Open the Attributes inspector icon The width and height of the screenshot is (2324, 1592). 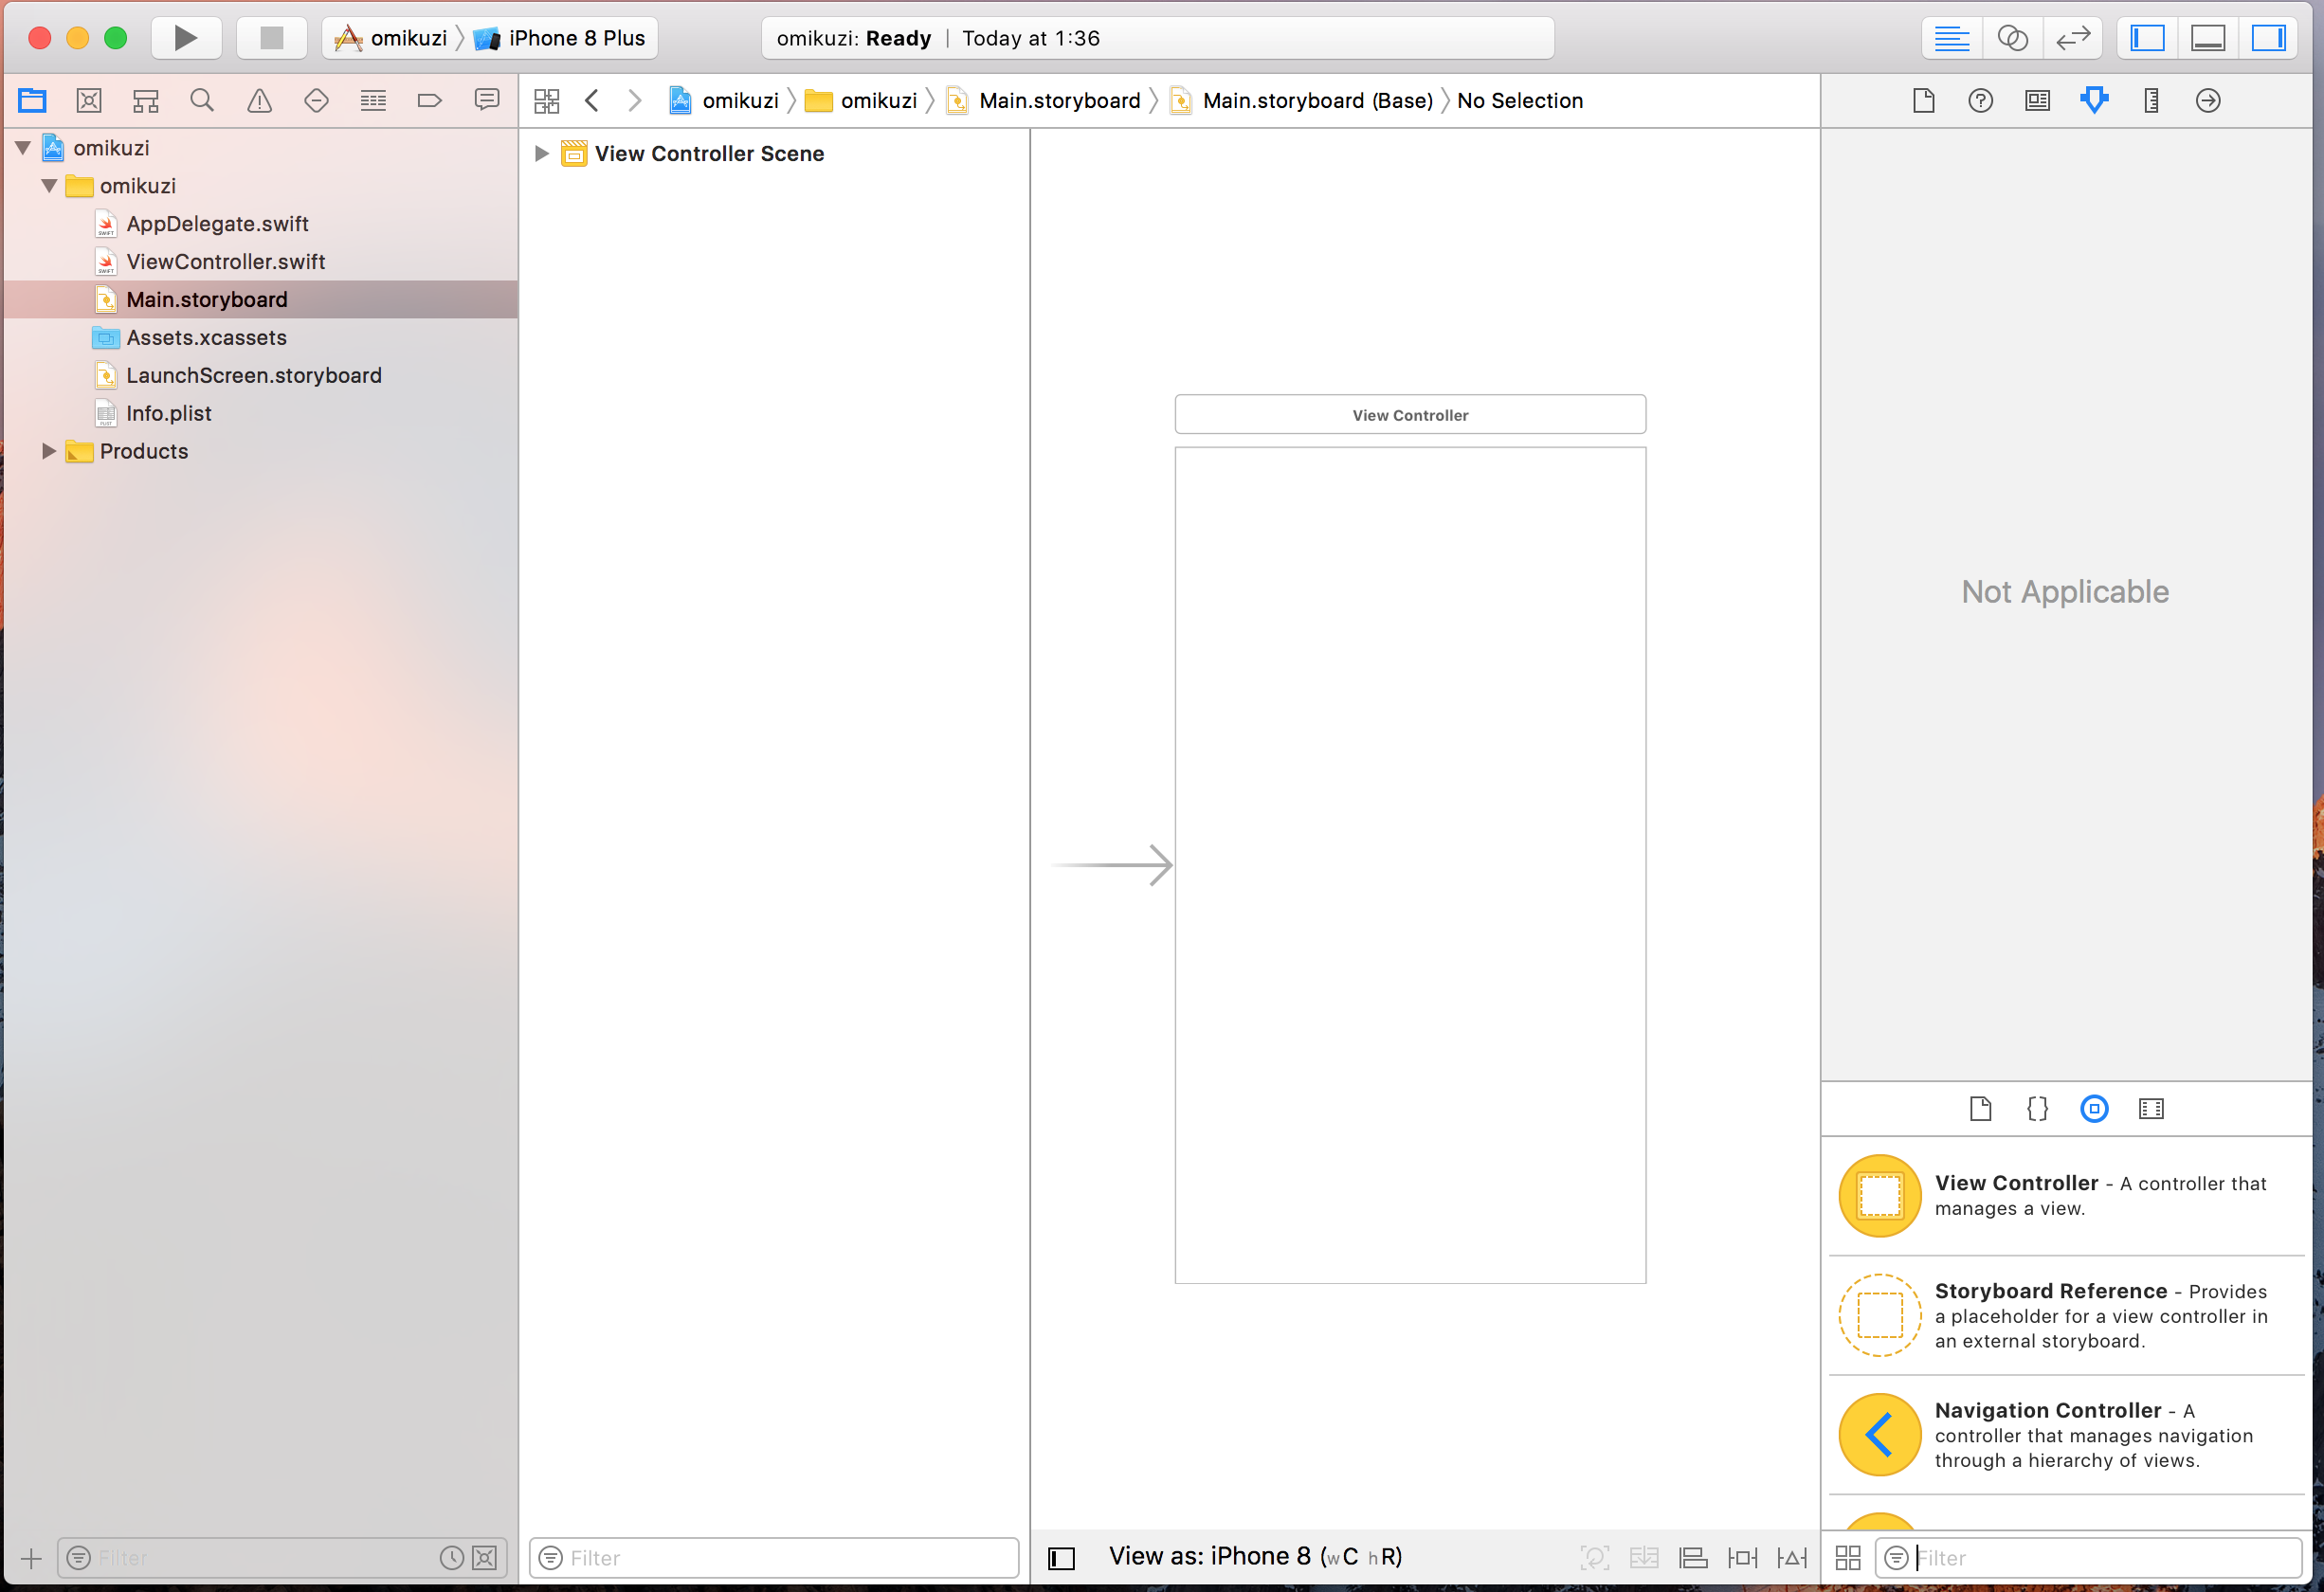2094,100
